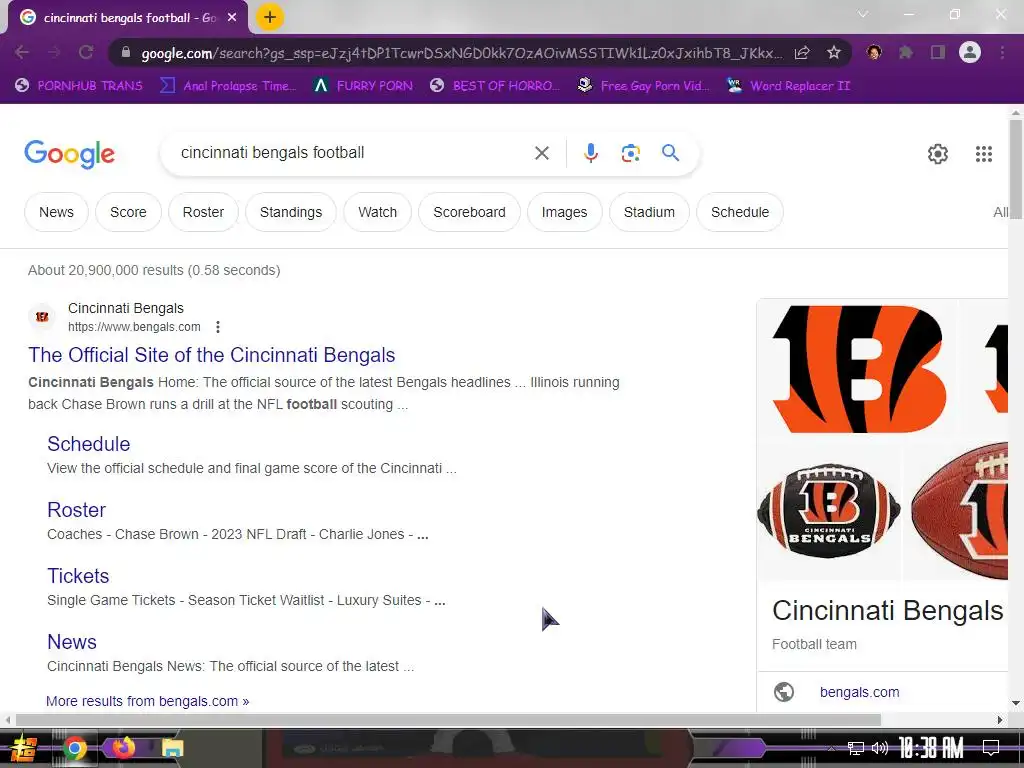
Task: Open the brown leather football image
Action: [x=957, y=511]
